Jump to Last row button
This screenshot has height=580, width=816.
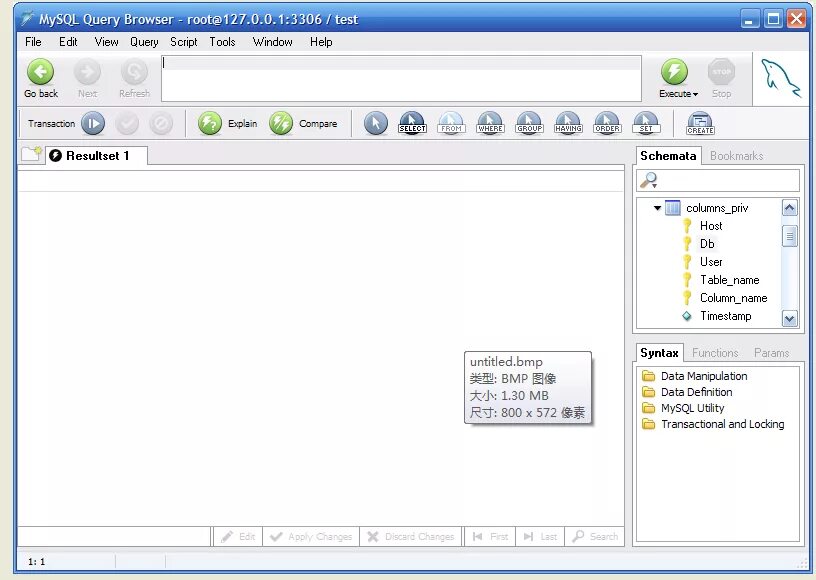click(540, 536)
